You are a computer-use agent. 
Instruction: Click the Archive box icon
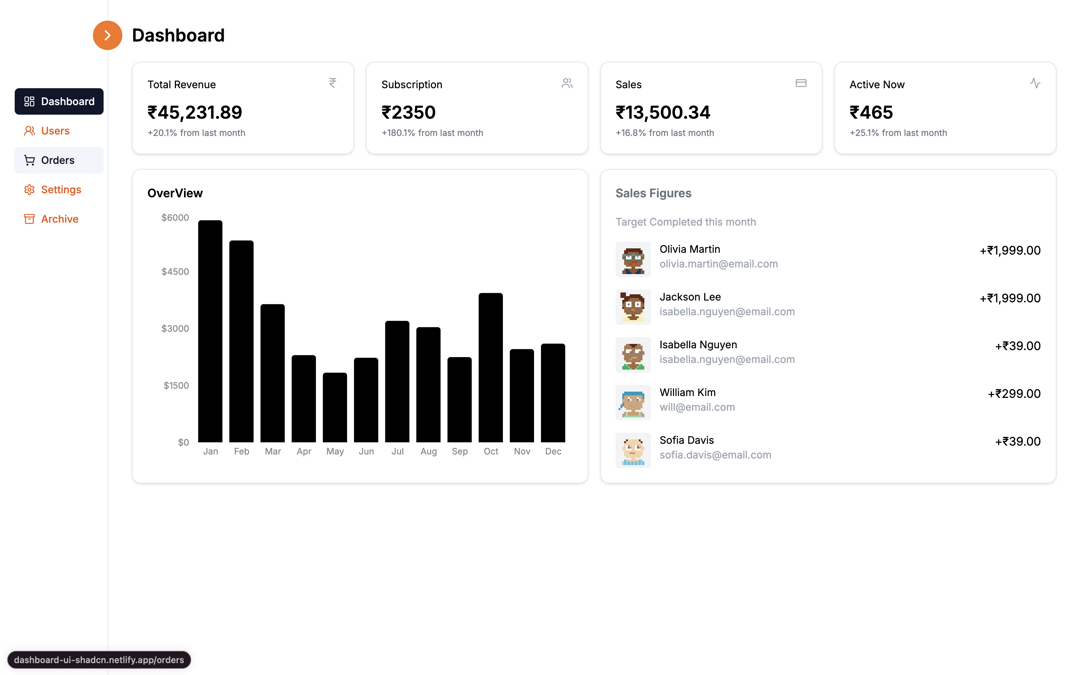coord(29,219)
